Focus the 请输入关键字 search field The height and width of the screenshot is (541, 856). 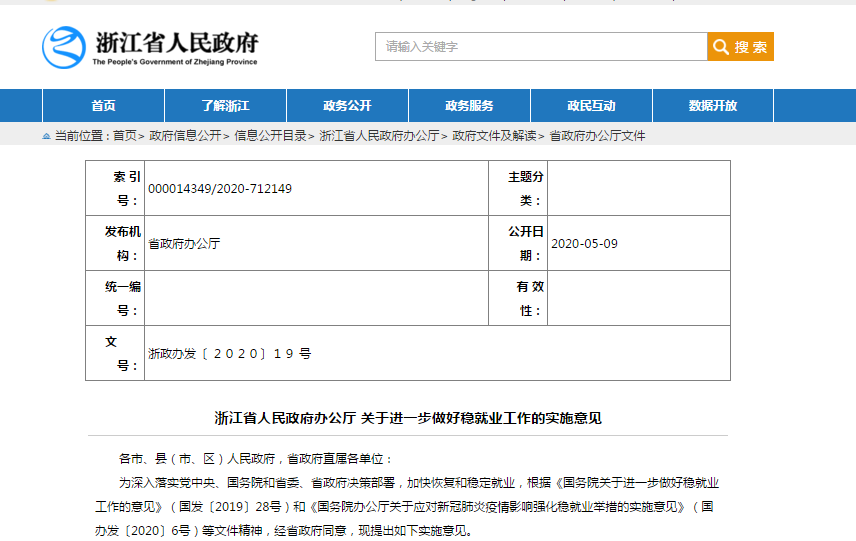[x=540, y=47]
